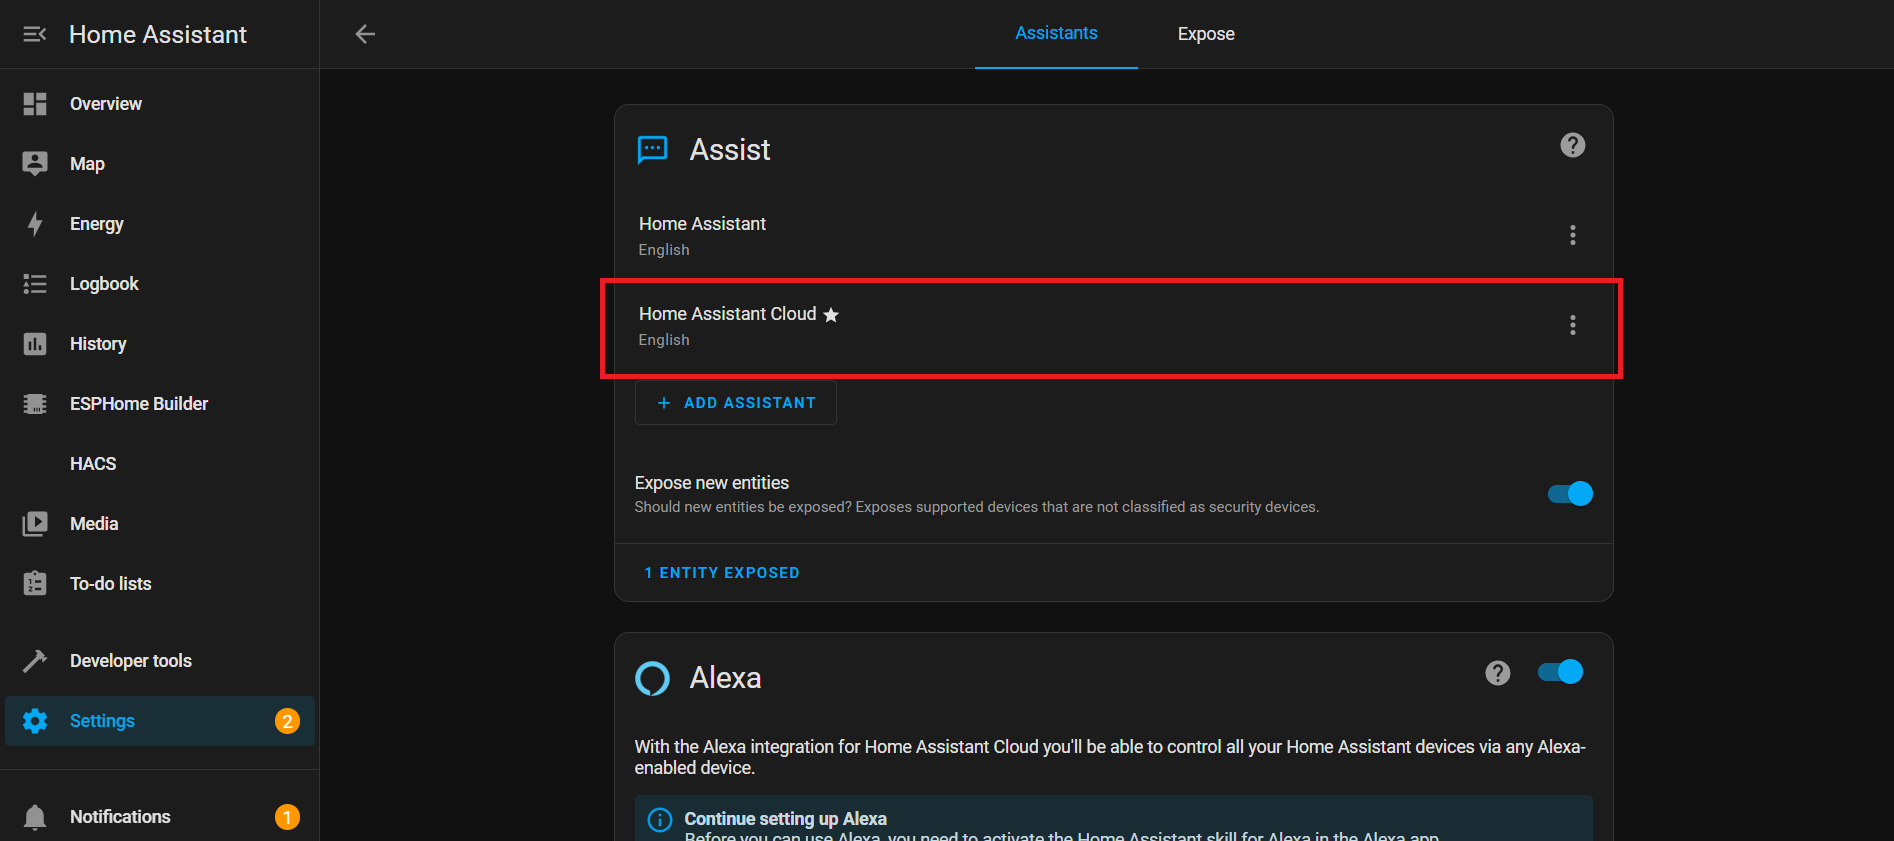
Task: Open options menu for Home Assistant Cloud
Action: (1573, 325)
